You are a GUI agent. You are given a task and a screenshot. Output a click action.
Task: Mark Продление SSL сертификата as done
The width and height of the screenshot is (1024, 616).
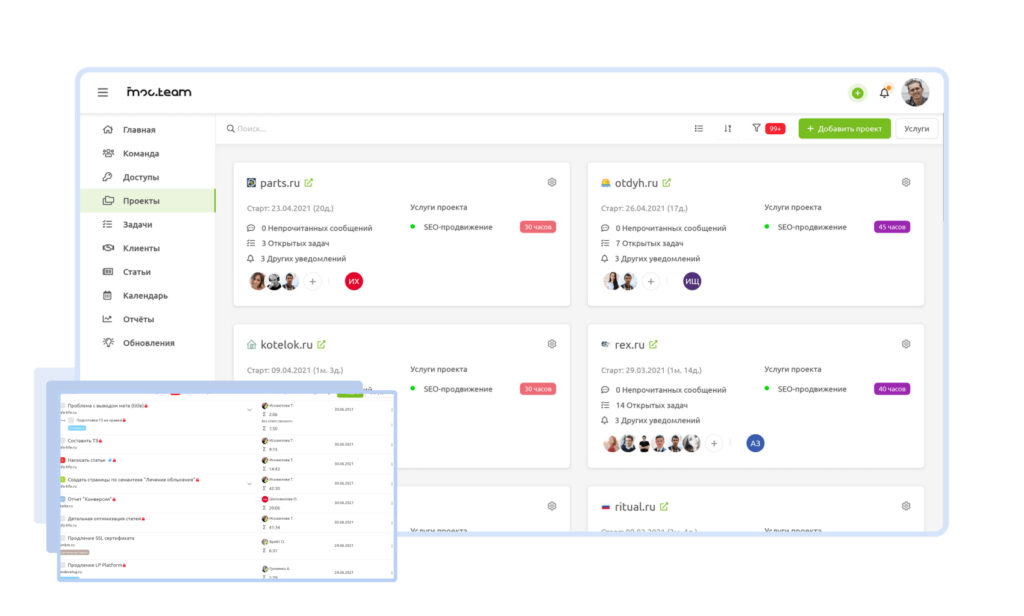tap(63, 539)
